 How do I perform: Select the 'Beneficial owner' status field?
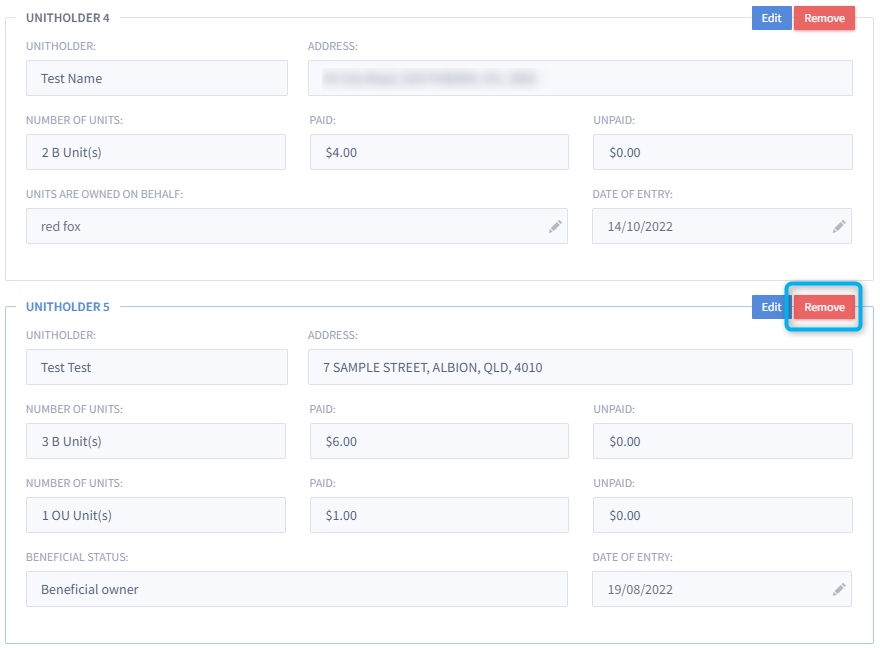(297, 589)
